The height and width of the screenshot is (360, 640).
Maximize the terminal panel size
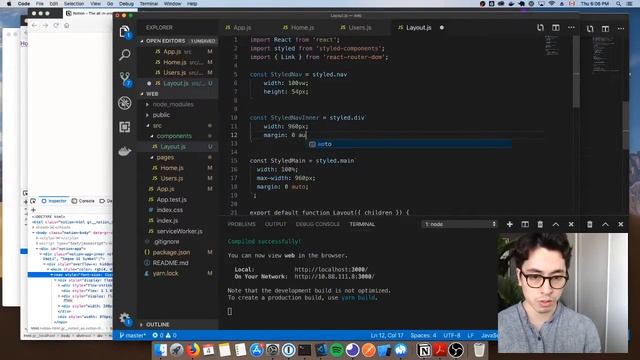556,224
